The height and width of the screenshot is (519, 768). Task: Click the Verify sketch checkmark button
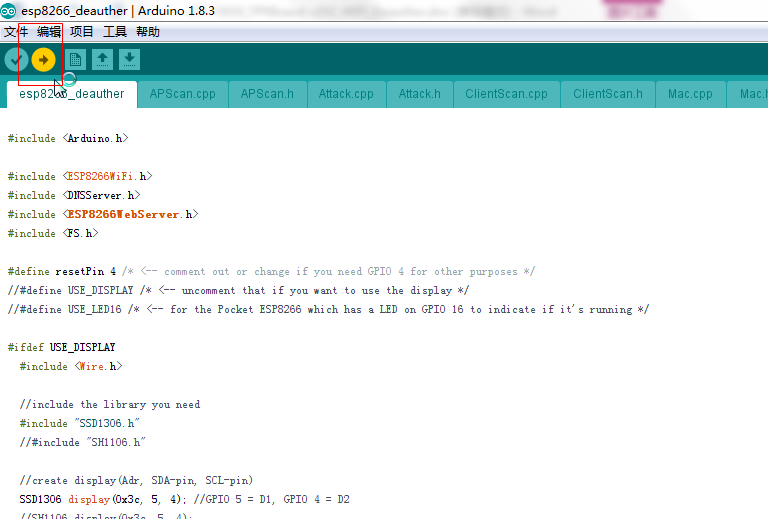(16, 60)
